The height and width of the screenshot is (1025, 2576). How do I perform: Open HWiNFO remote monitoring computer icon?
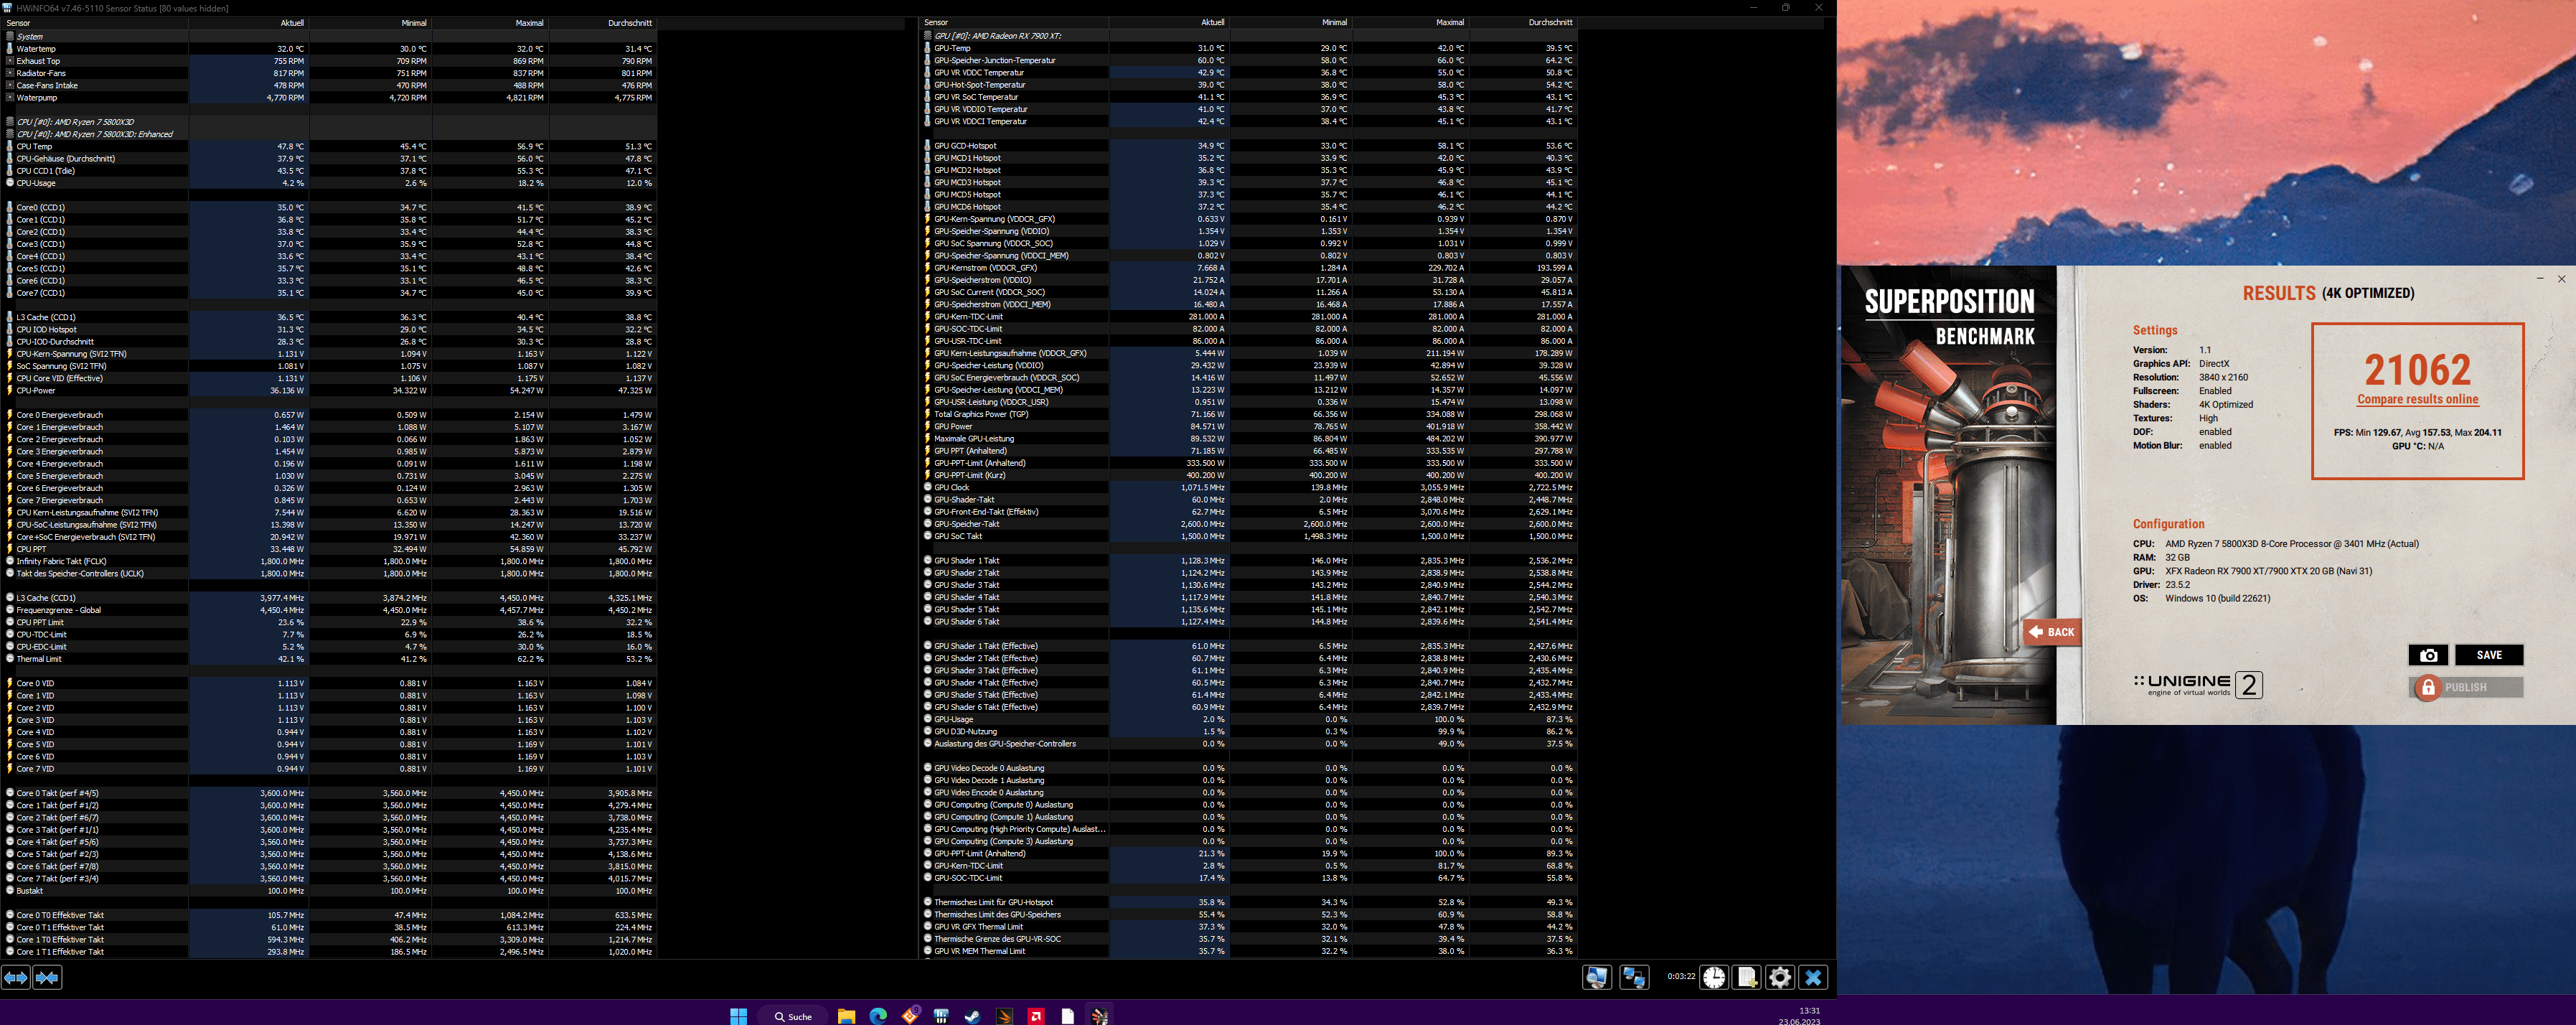click(1597, 977)
